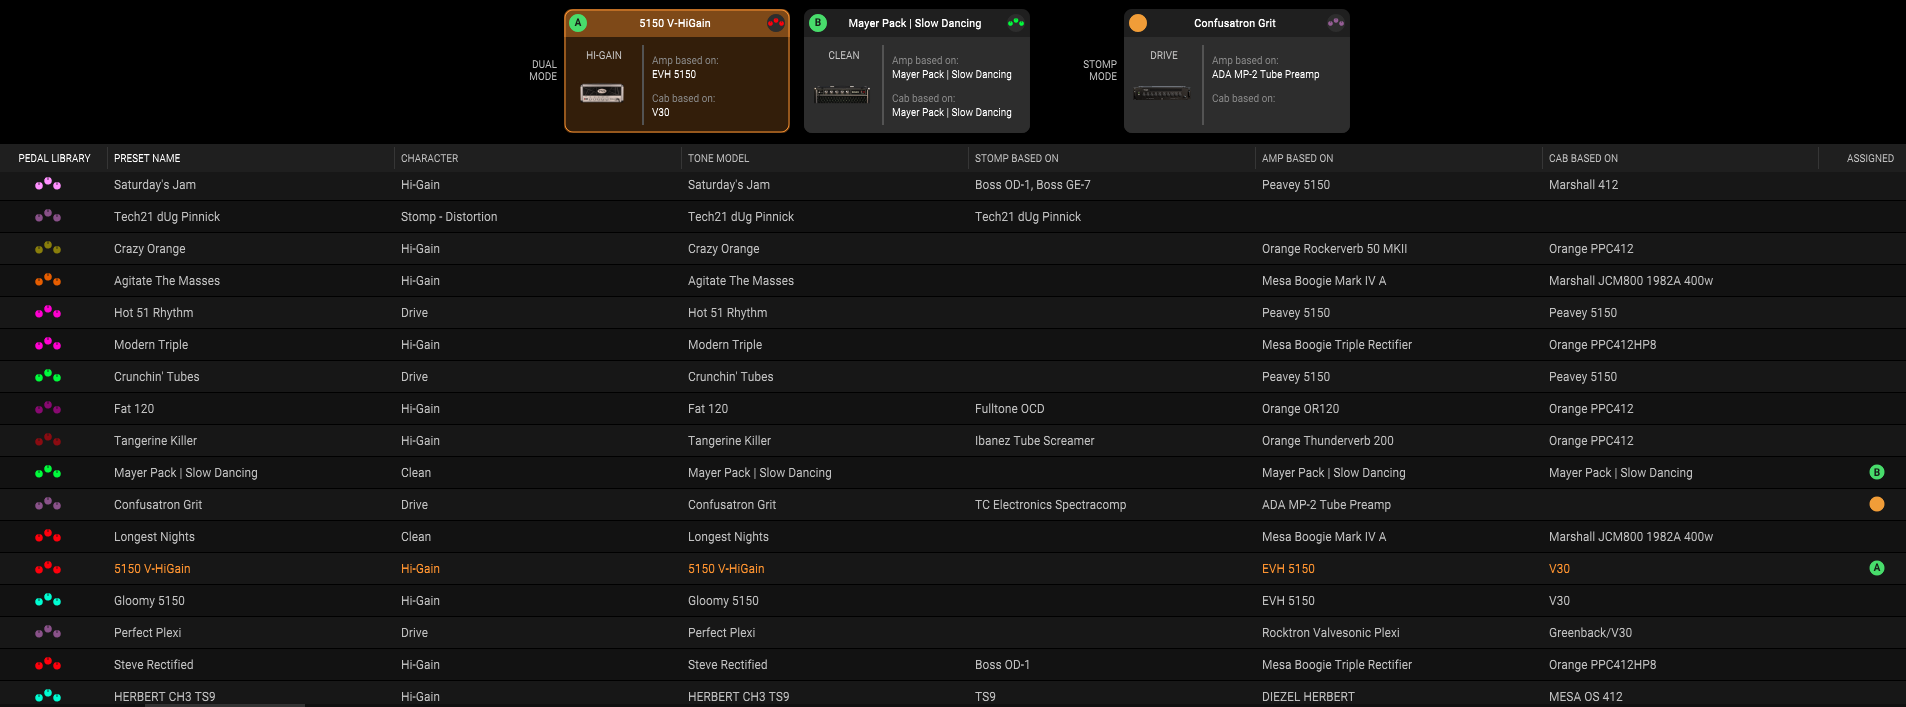Select the Crazy Orange preset name
Screen dimensions: 1906x707
pyautogui.click(x=150, y=249)
